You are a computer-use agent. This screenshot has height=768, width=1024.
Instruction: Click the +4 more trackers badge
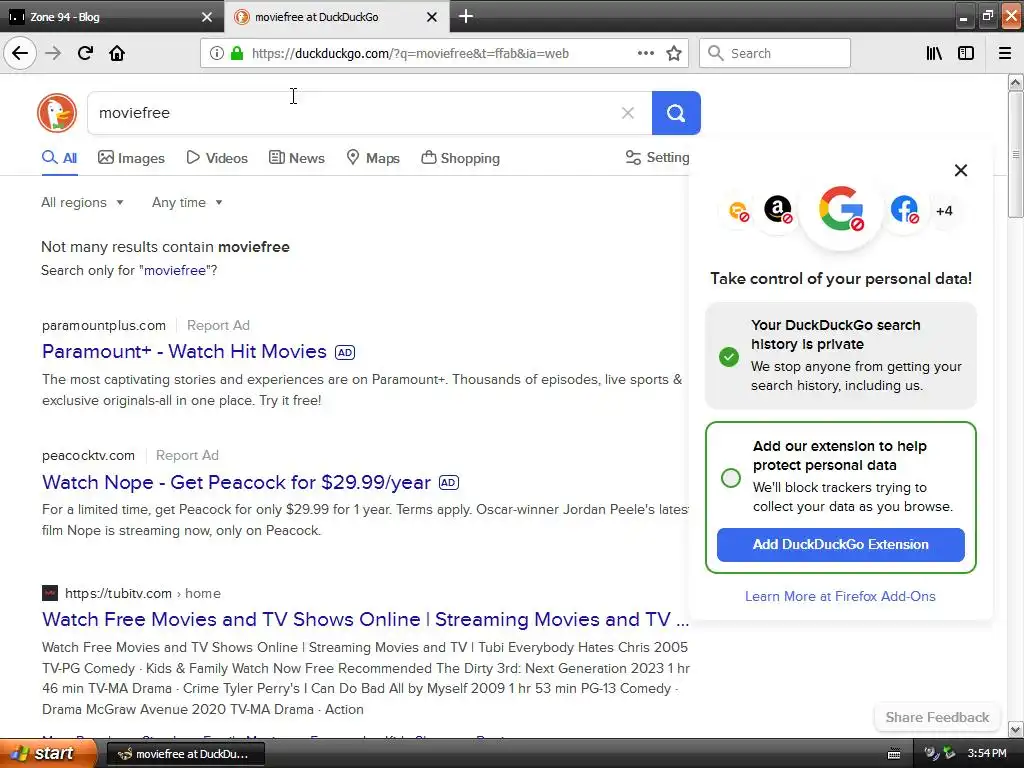tap(944, 211)
